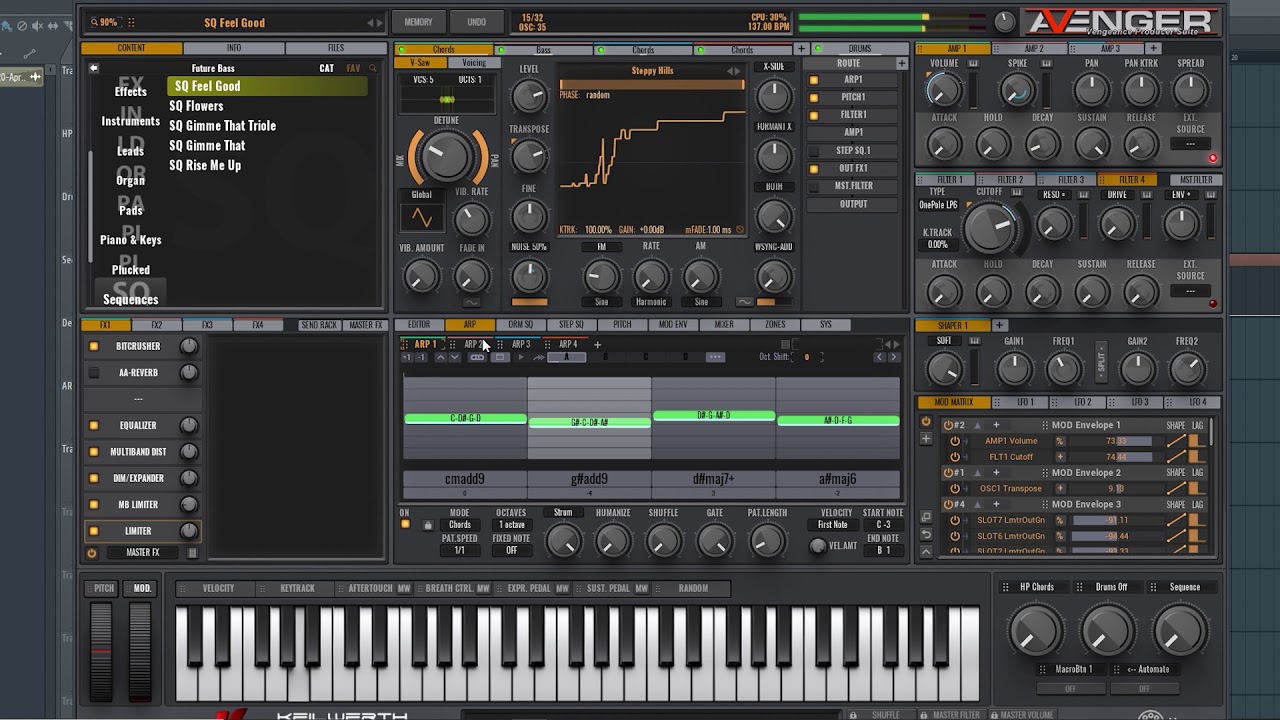Screen dimensions: 1280x720
Task: Open the MIXER tab
Action: (724, 325)
